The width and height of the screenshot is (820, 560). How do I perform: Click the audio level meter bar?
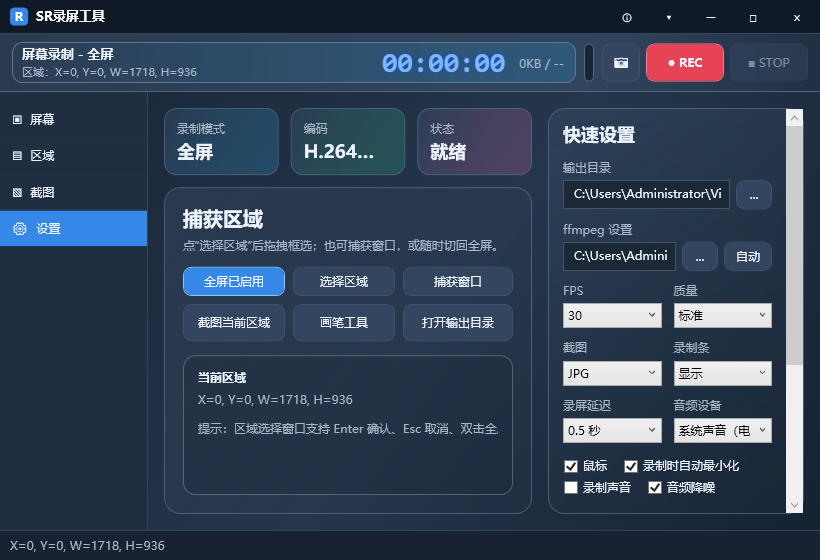point(589,63)
